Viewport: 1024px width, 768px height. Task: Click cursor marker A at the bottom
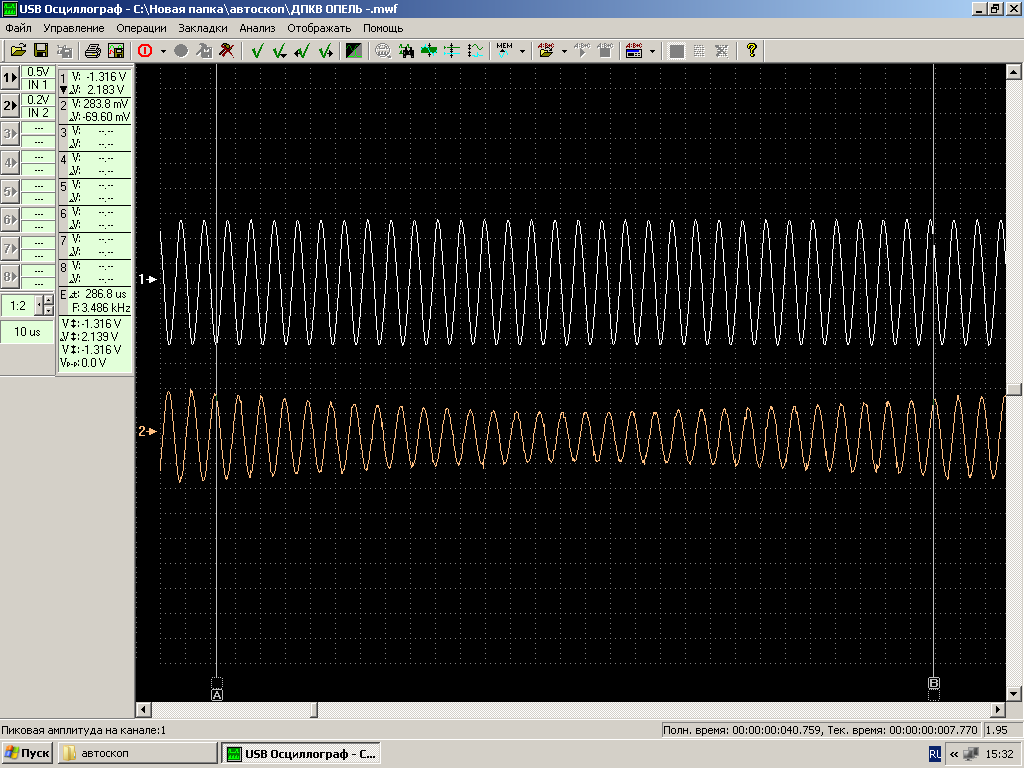click(x=217, y=695)
